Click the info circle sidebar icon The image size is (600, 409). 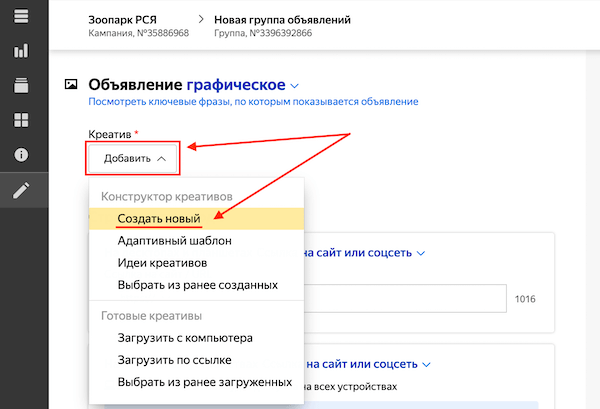click(x=22, y=156)
